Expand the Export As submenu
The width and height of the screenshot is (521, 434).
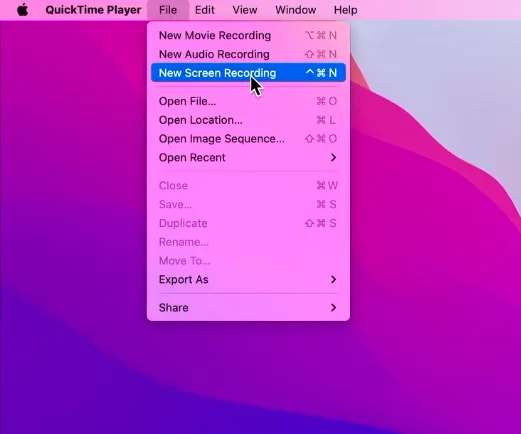tap(248, 279)
